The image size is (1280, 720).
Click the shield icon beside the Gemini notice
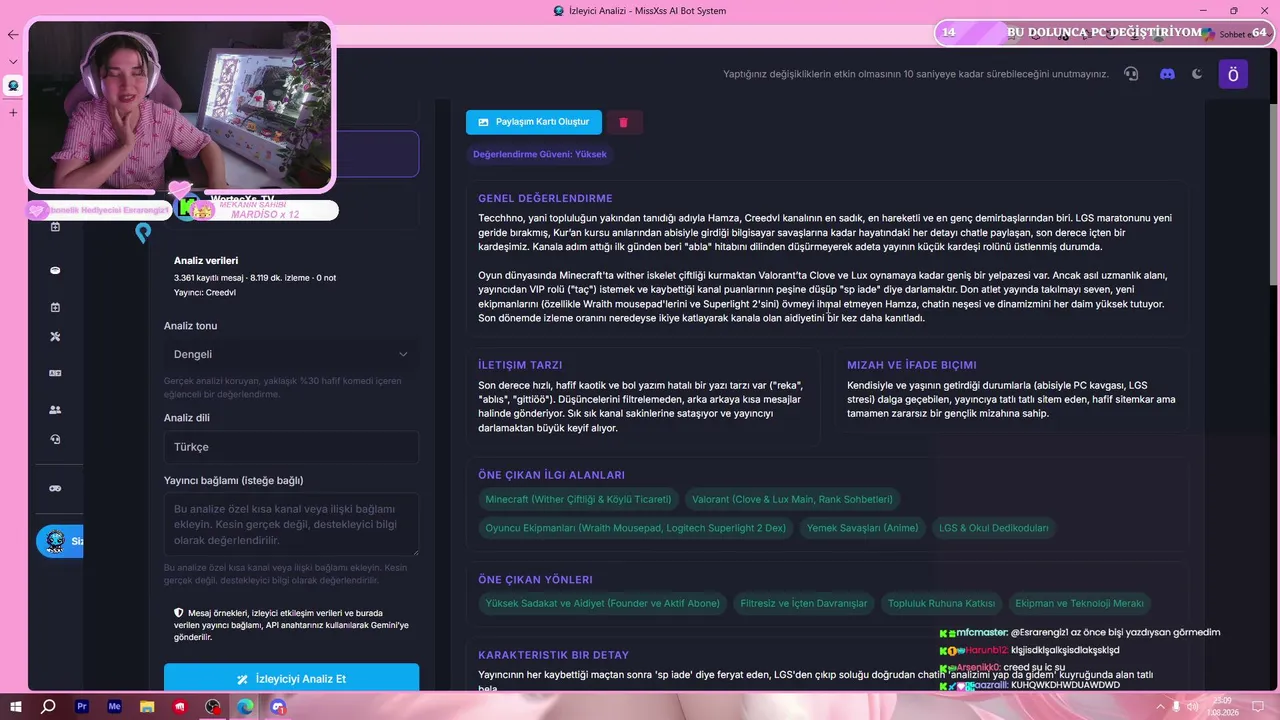pos(179,613)
